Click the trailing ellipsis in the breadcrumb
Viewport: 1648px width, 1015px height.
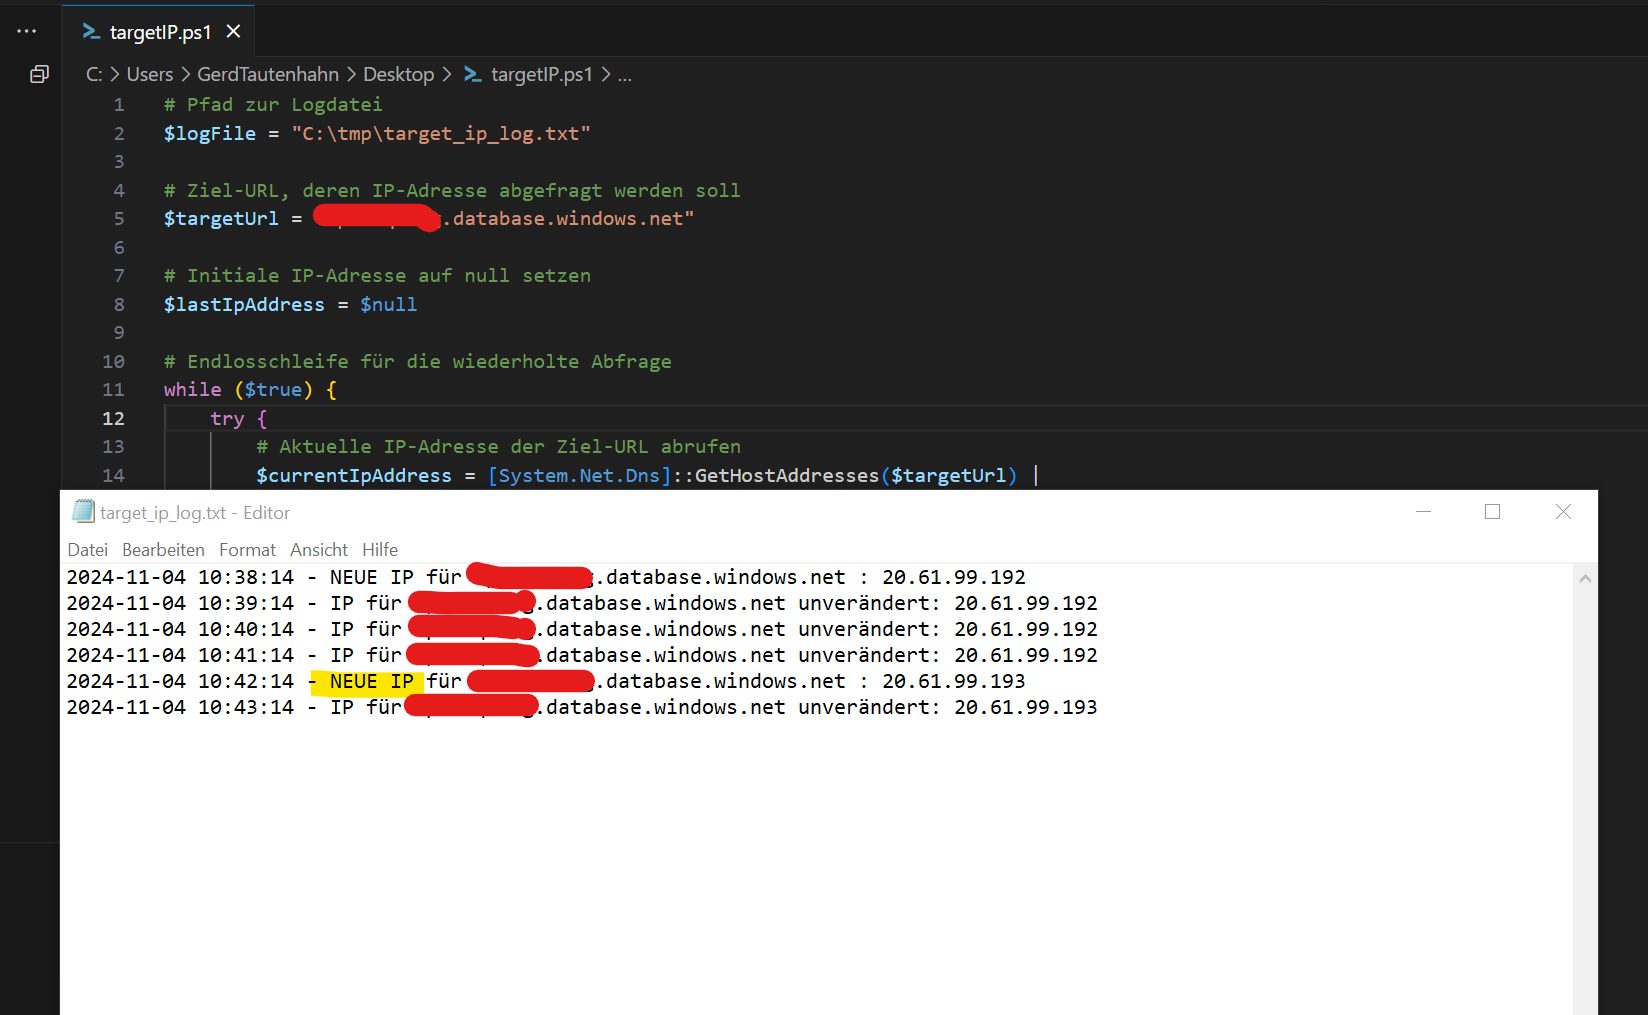tap(624, 75)
